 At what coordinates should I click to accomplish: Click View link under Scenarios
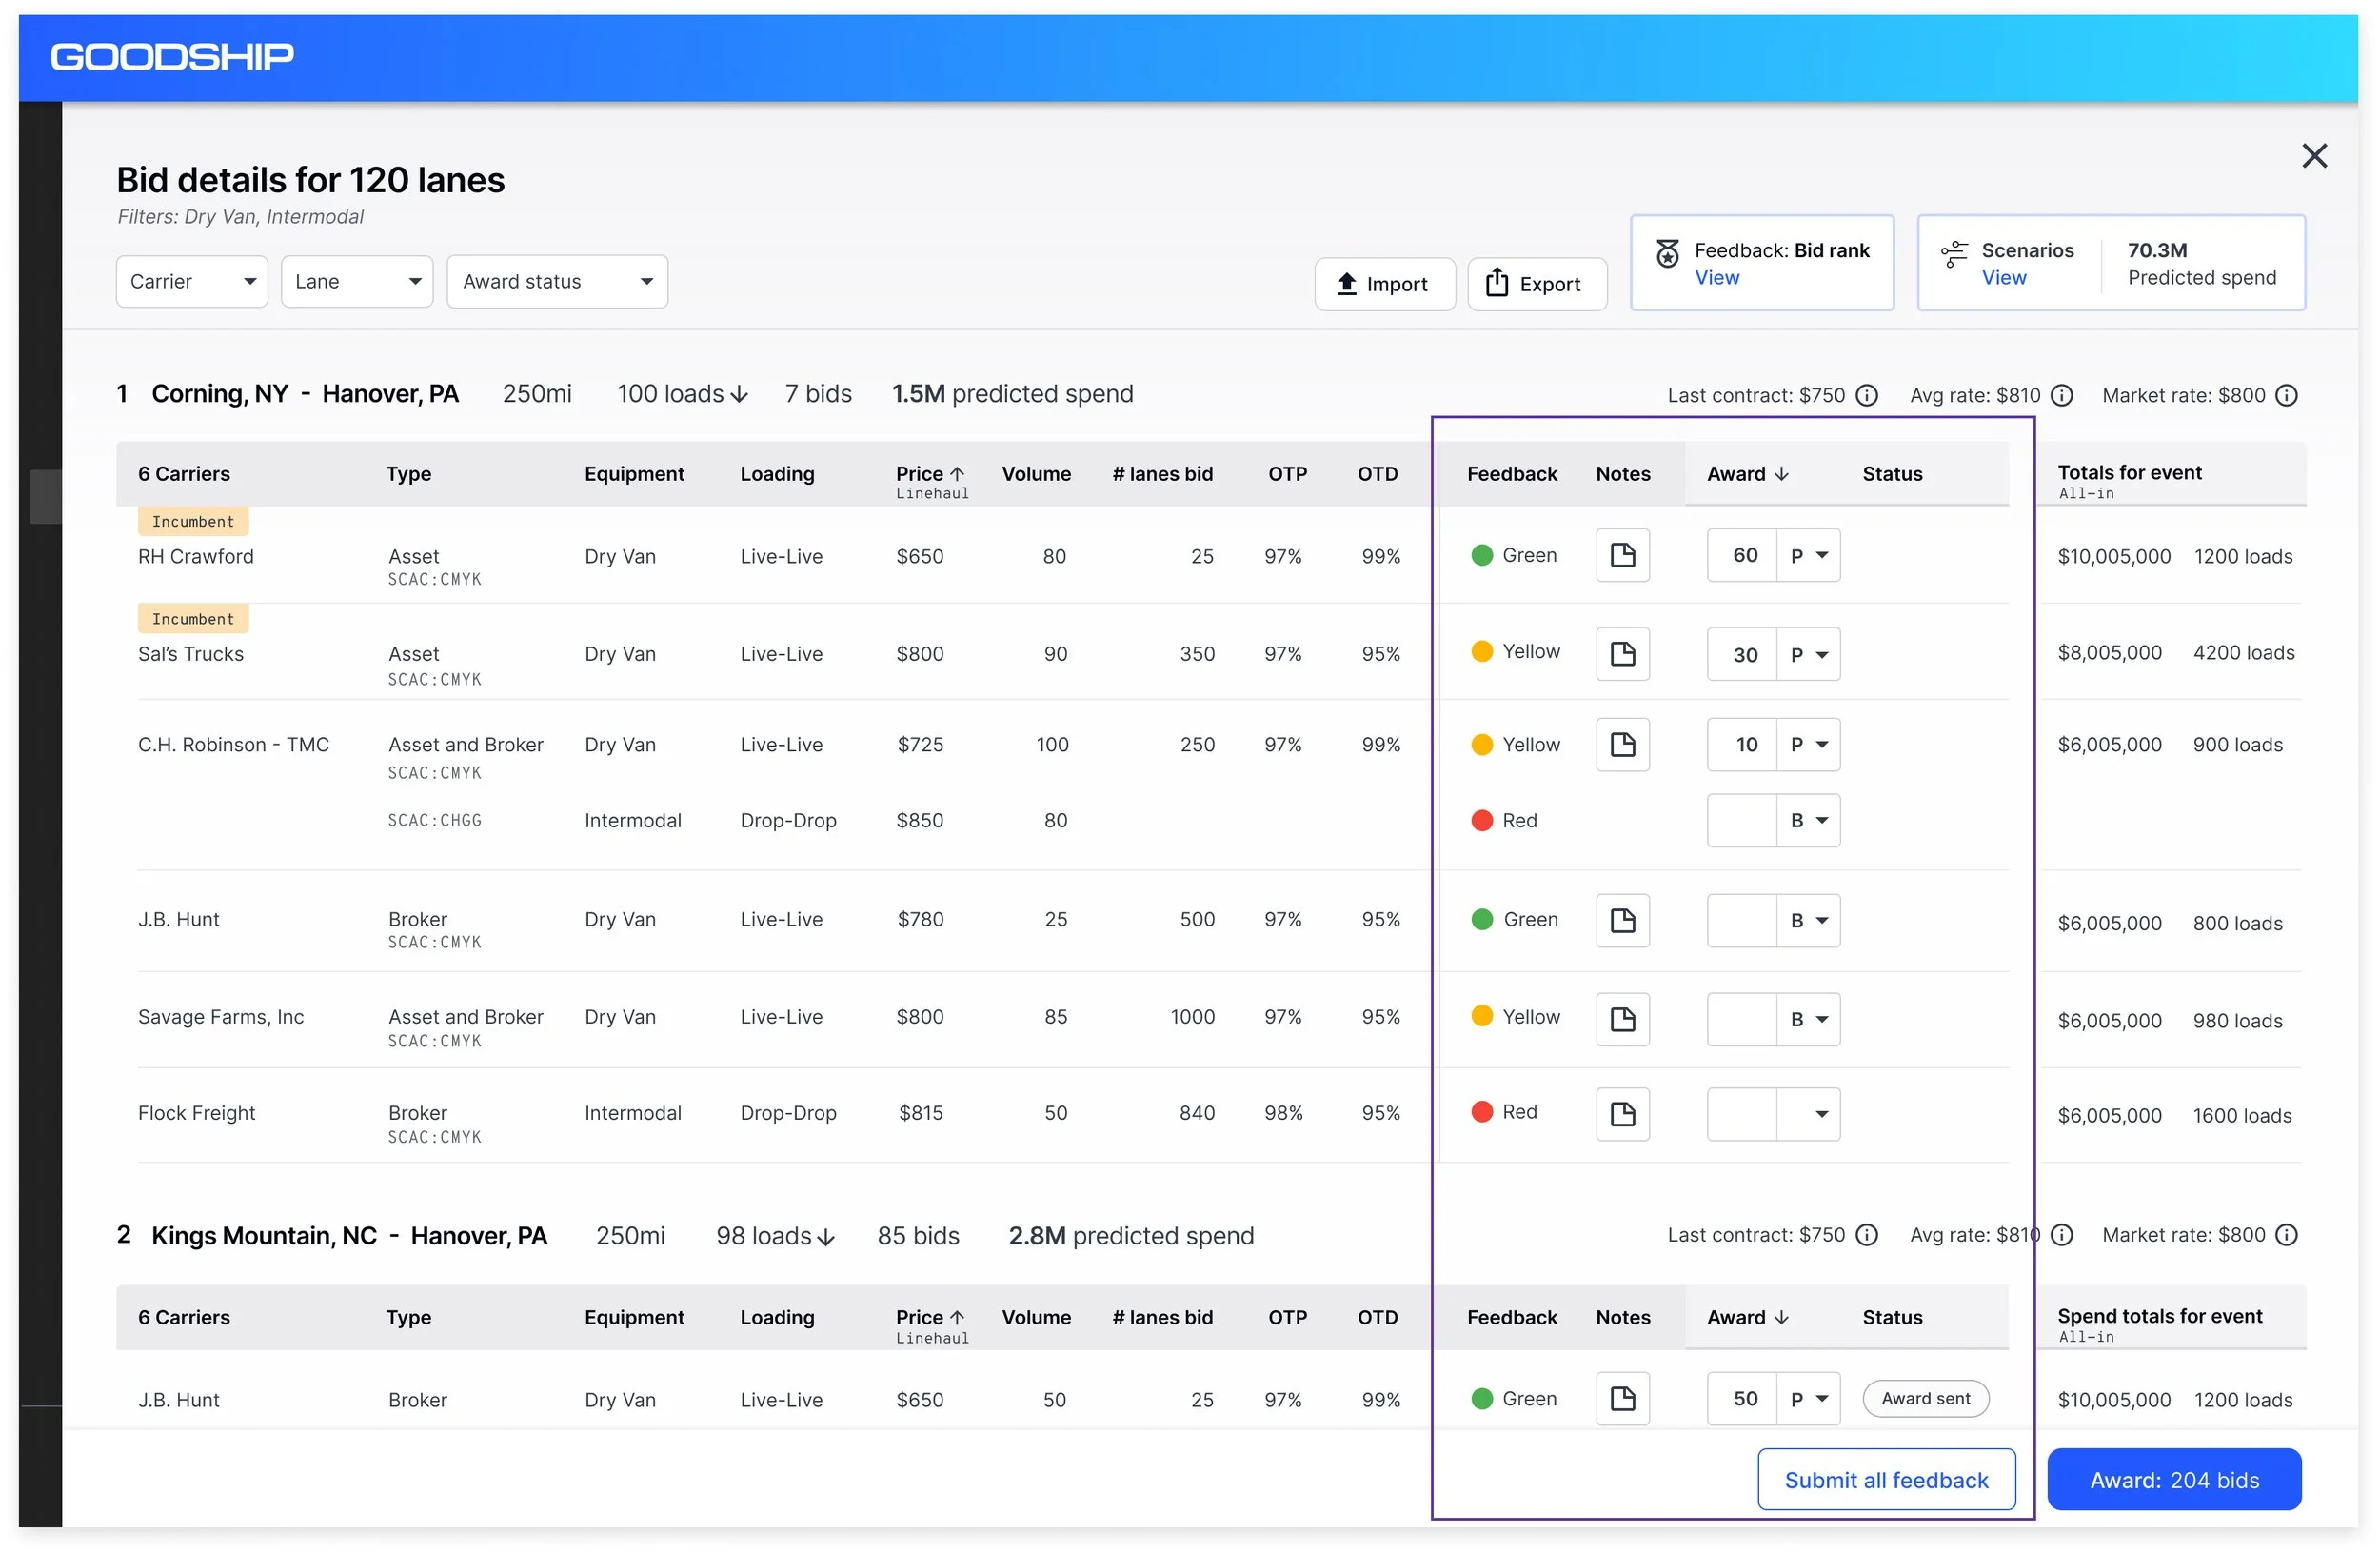[2003, 278]
